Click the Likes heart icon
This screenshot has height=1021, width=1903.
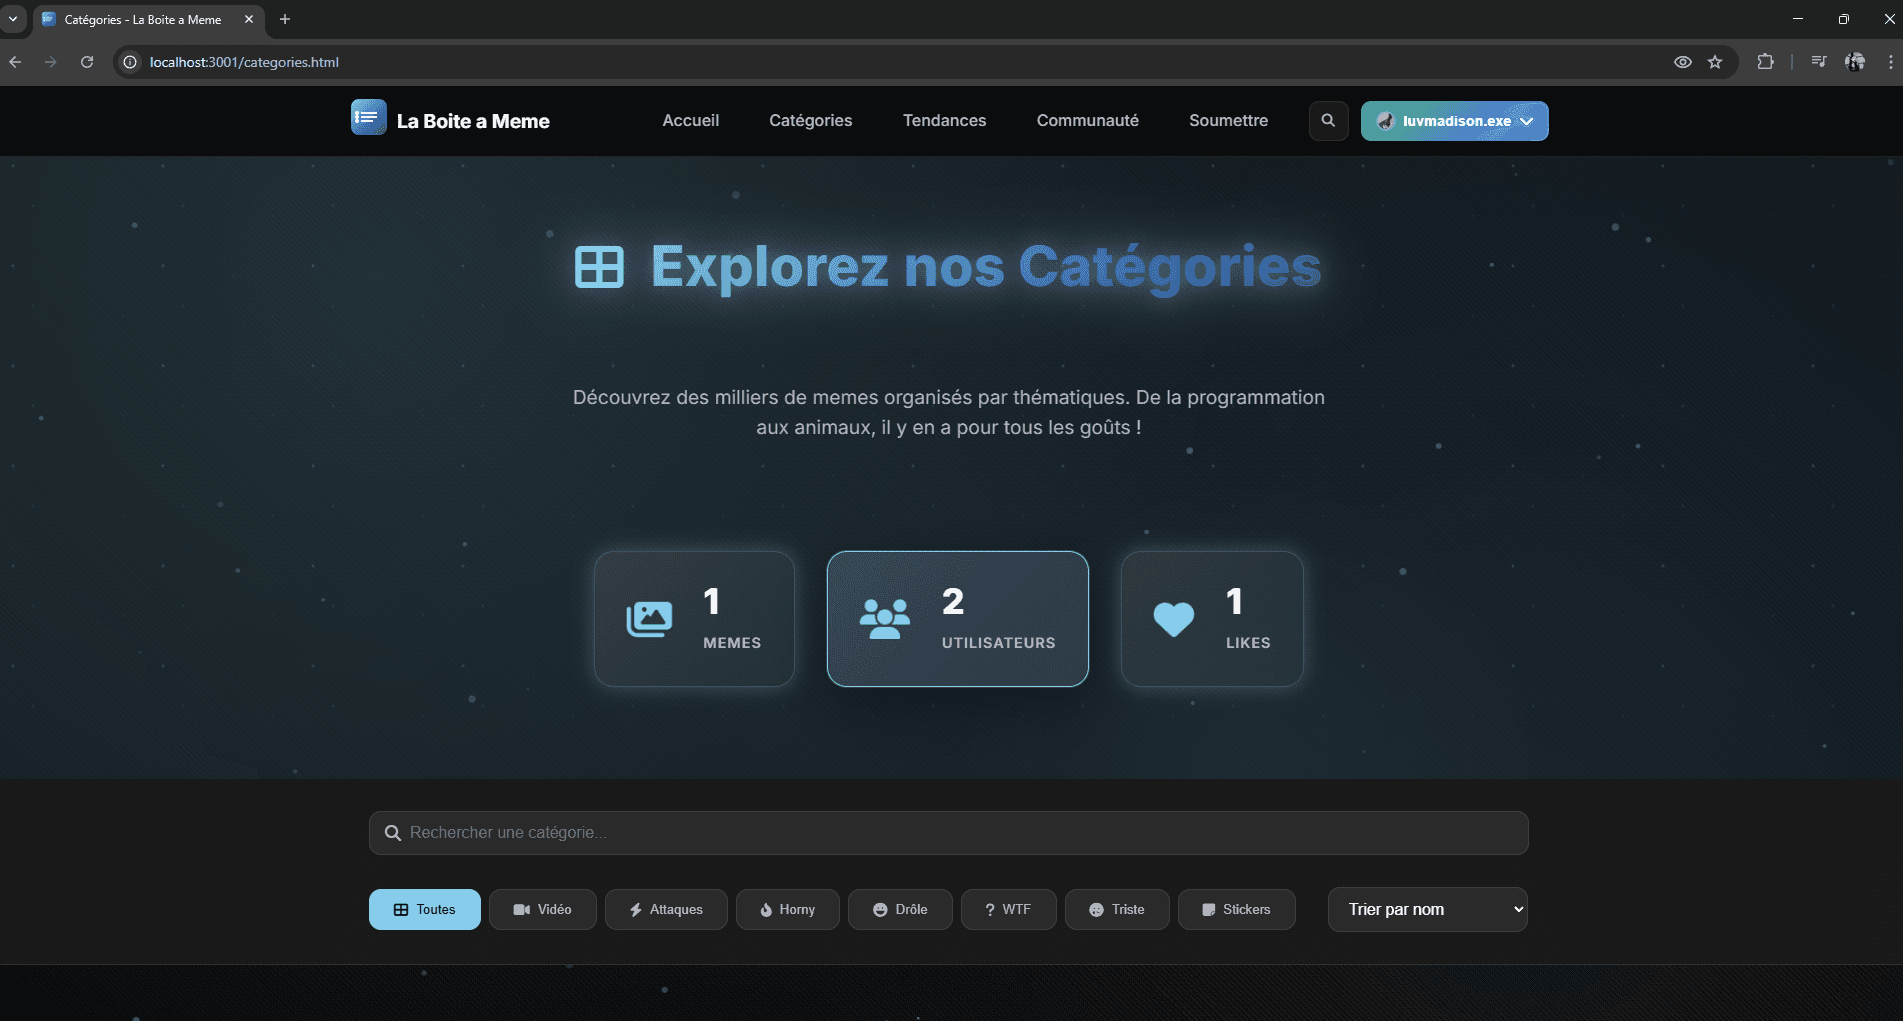click(1173, 619)
